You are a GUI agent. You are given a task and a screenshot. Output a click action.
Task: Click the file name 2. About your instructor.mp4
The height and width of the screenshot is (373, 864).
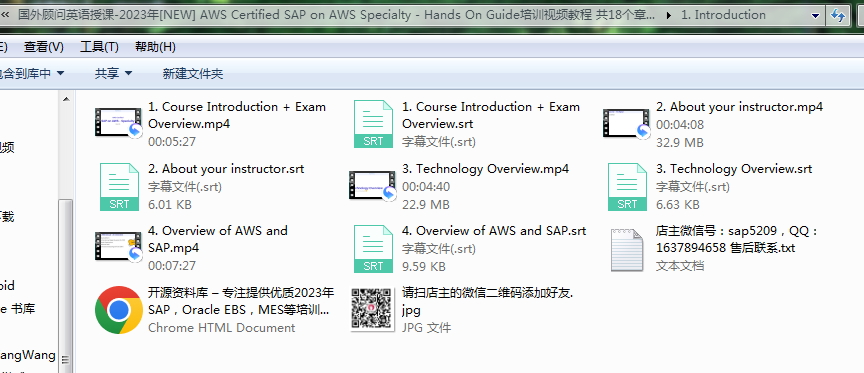pos(739,107)
